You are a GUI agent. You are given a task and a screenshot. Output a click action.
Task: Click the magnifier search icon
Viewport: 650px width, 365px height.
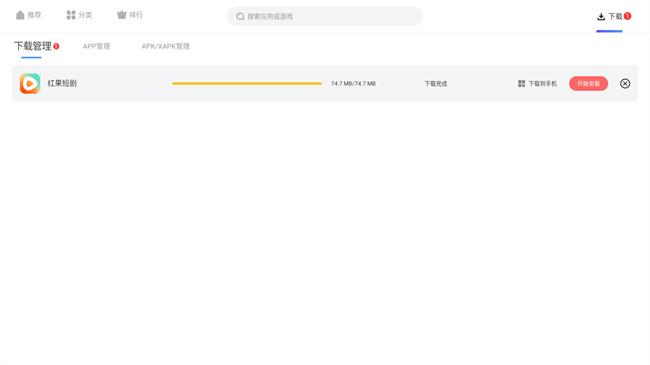[x=240, y=17]
